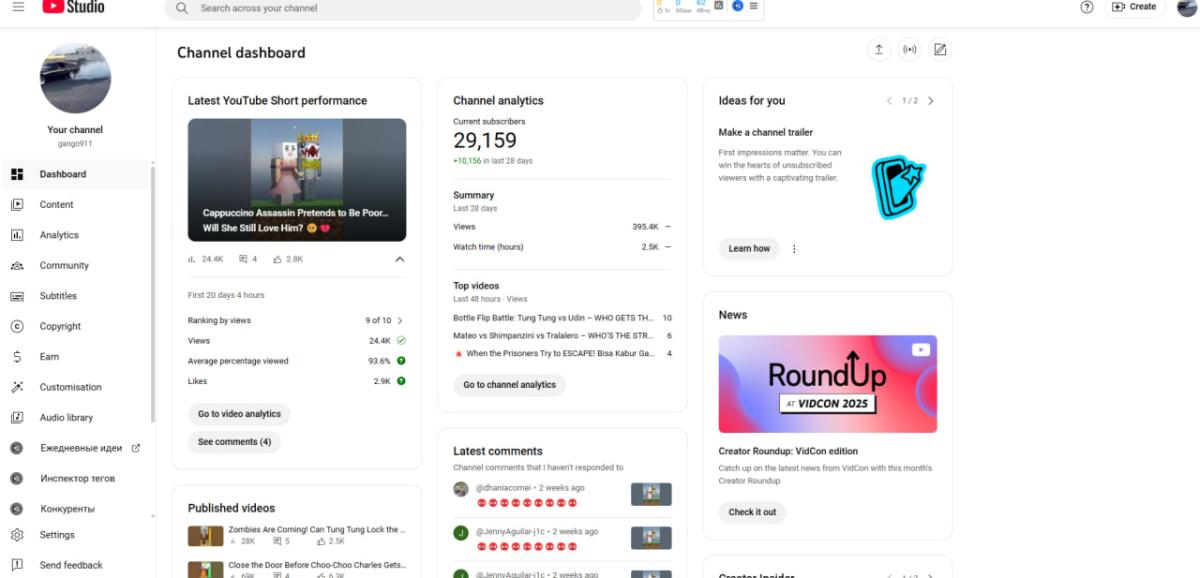Click Go to video analytics button
The image size is (1200, 578).
click(239, 414)
